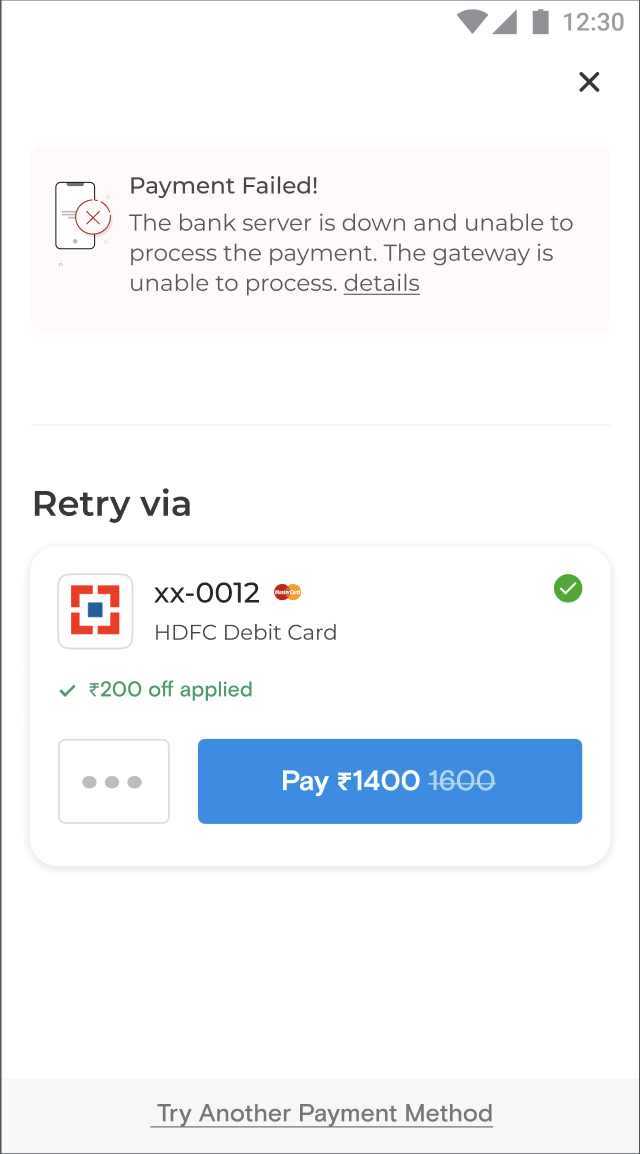Click the Mastercard logo icon
This screenshot has width=640, height=1154.
point(288,592)
